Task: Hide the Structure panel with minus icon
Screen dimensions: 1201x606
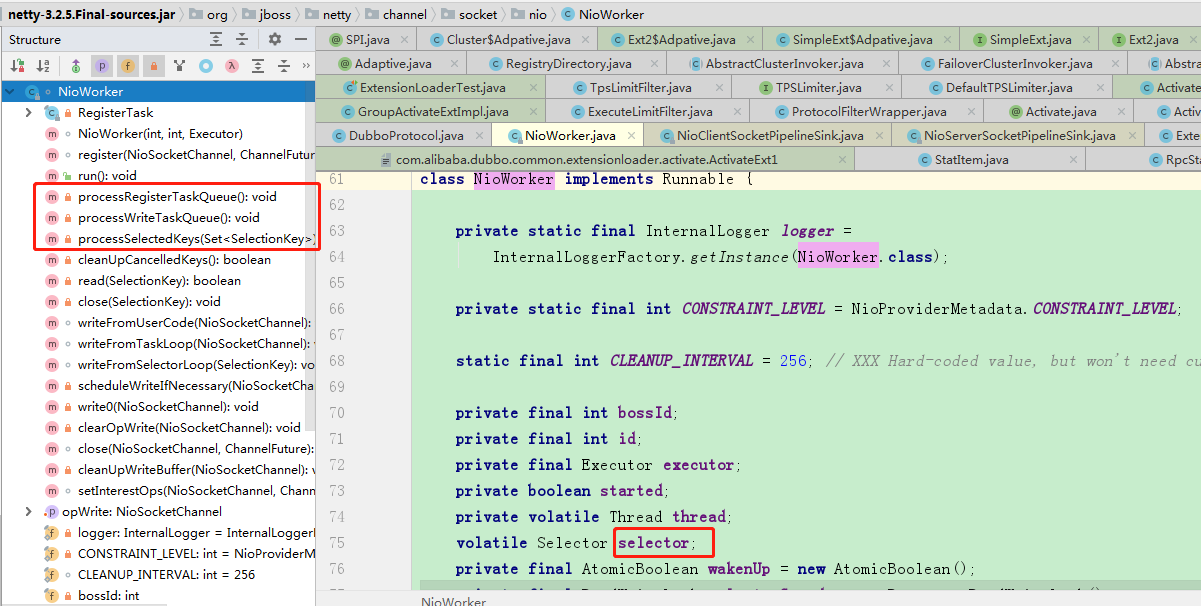Action: coord(301,39)
